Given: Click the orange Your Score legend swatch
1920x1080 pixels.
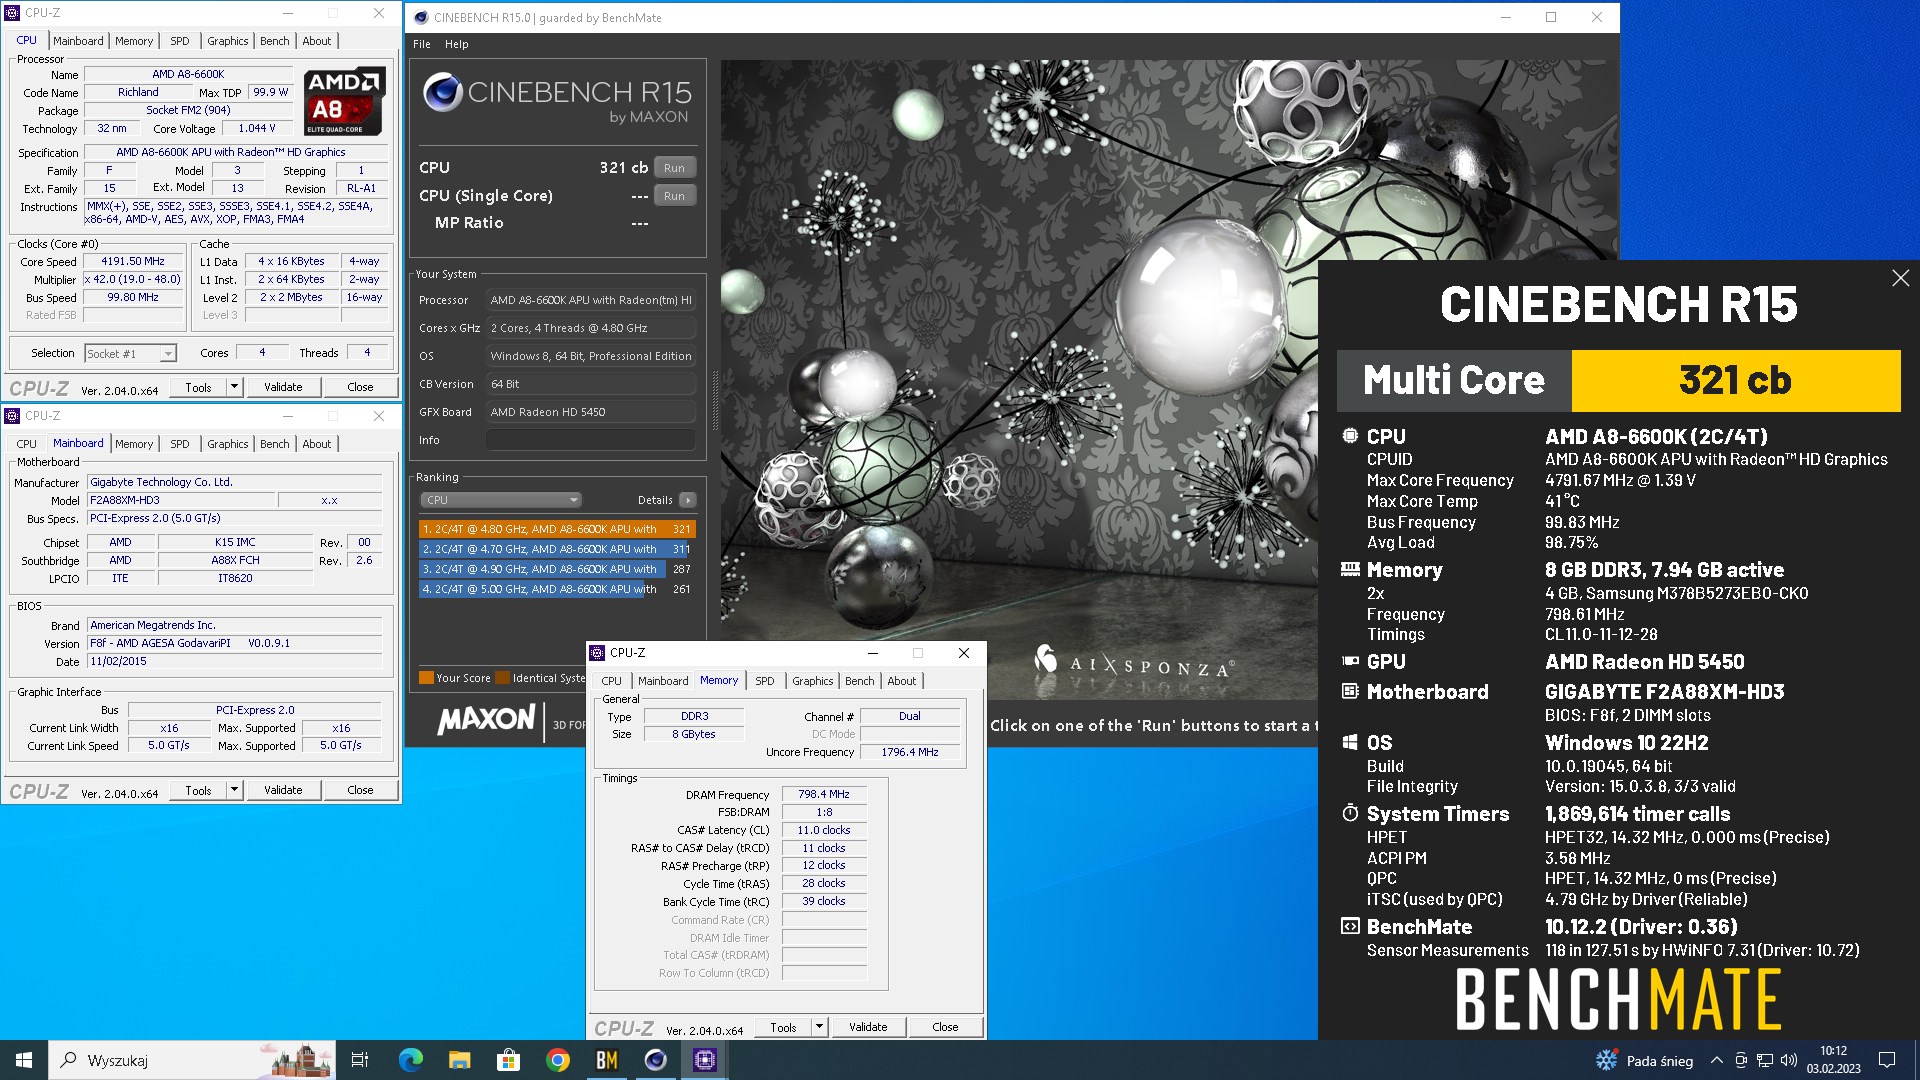Looking at the screenshot, I should [426, 678].
